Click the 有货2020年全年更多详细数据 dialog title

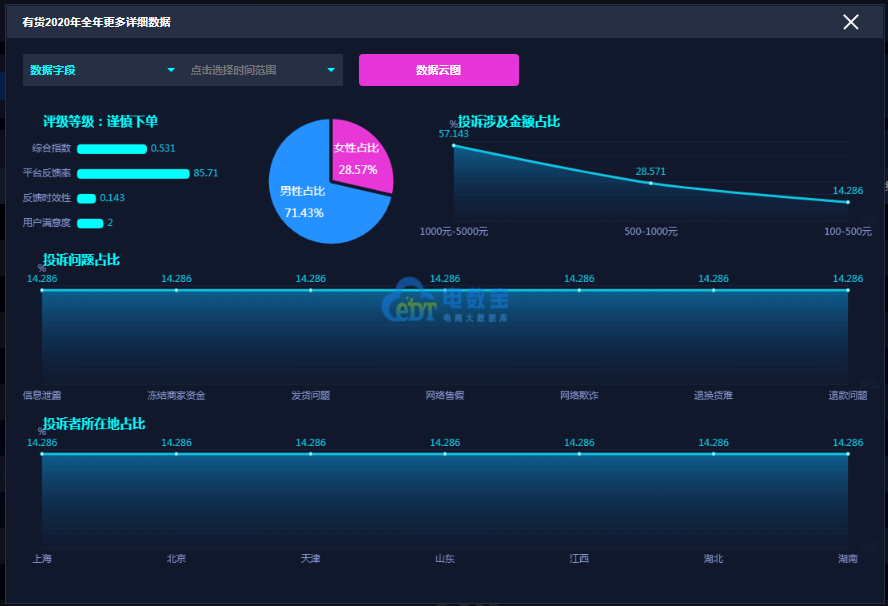pos(96,22)
